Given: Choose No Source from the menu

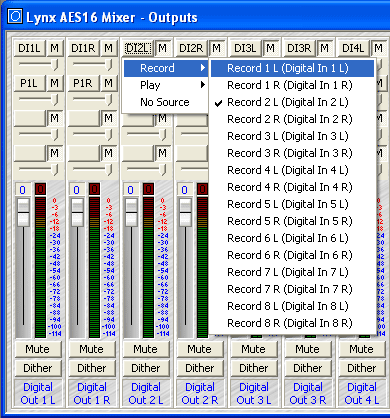Looking at the screenshot, I should click(x=166, y=102).
